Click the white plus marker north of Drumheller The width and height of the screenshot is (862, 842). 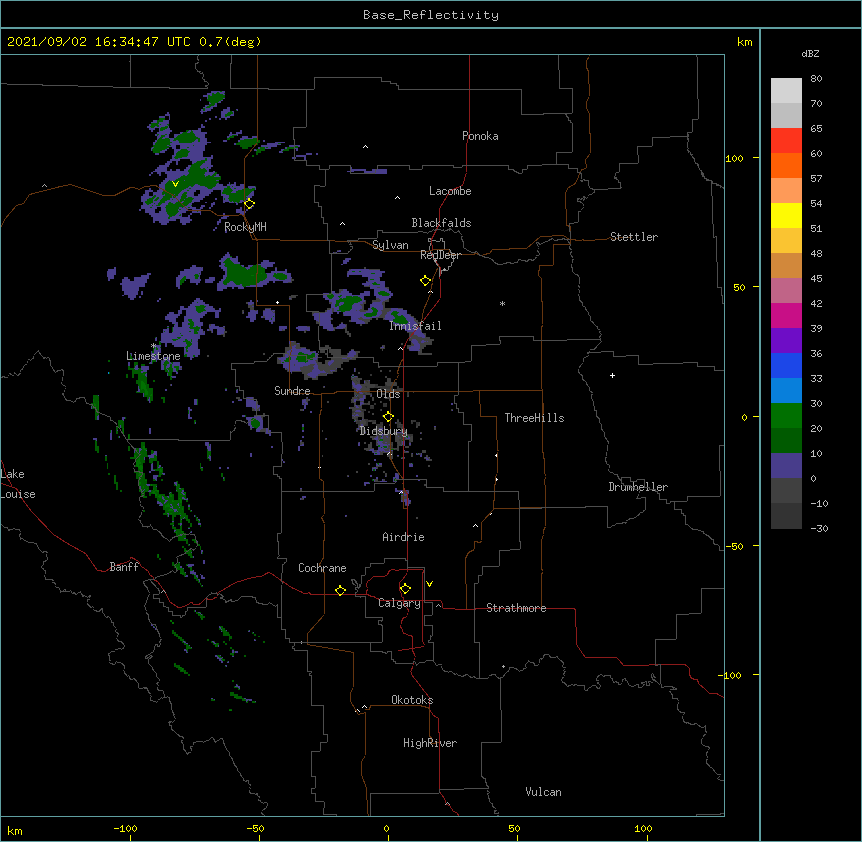click(612, 376)
